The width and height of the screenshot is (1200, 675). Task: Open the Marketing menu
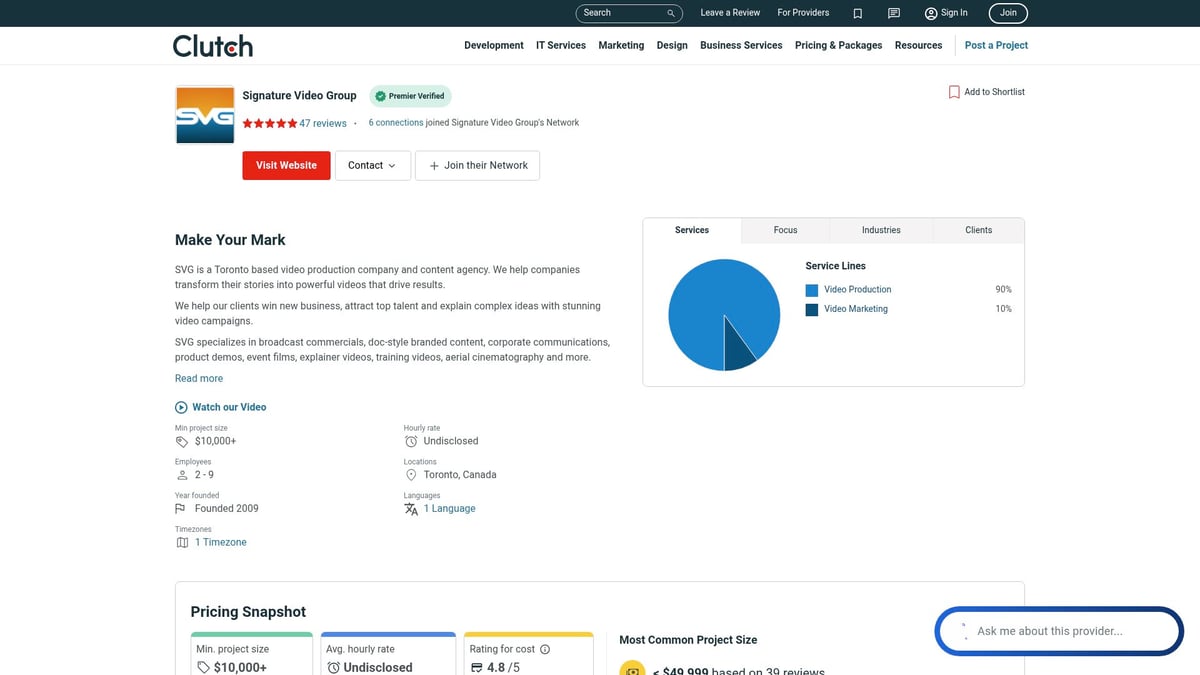[x=621, y=45]
